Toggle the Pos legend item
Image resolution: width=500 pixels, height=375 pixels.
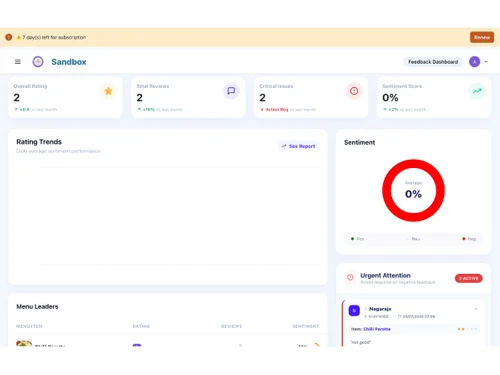(357, 239)
